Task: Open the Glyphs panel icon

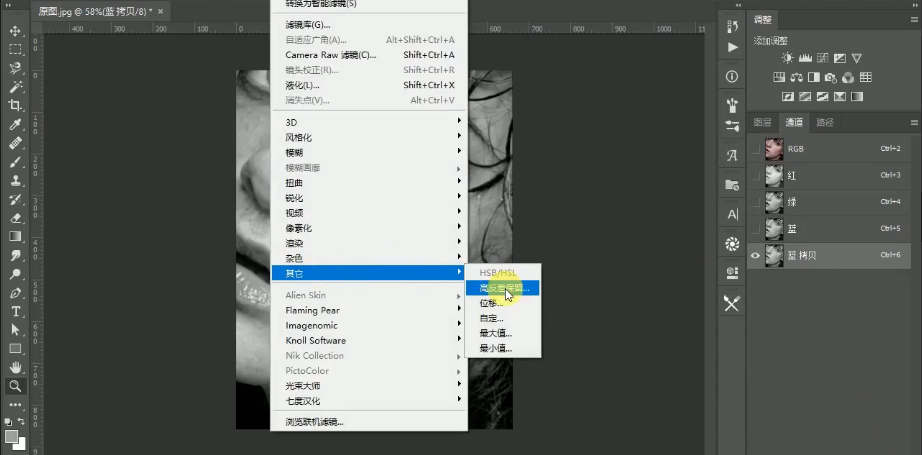Action: click(x=732, y=155)
